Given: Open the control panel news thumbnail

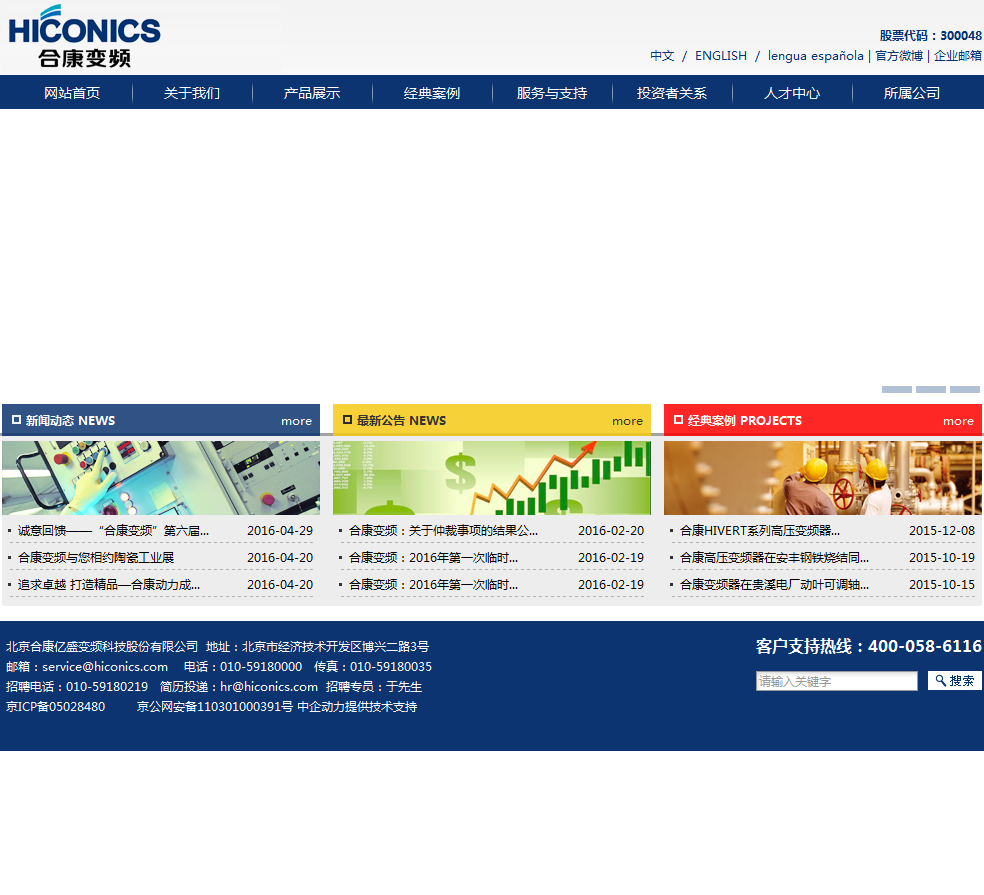Looking at the screenshot, I should click(161, 478).
